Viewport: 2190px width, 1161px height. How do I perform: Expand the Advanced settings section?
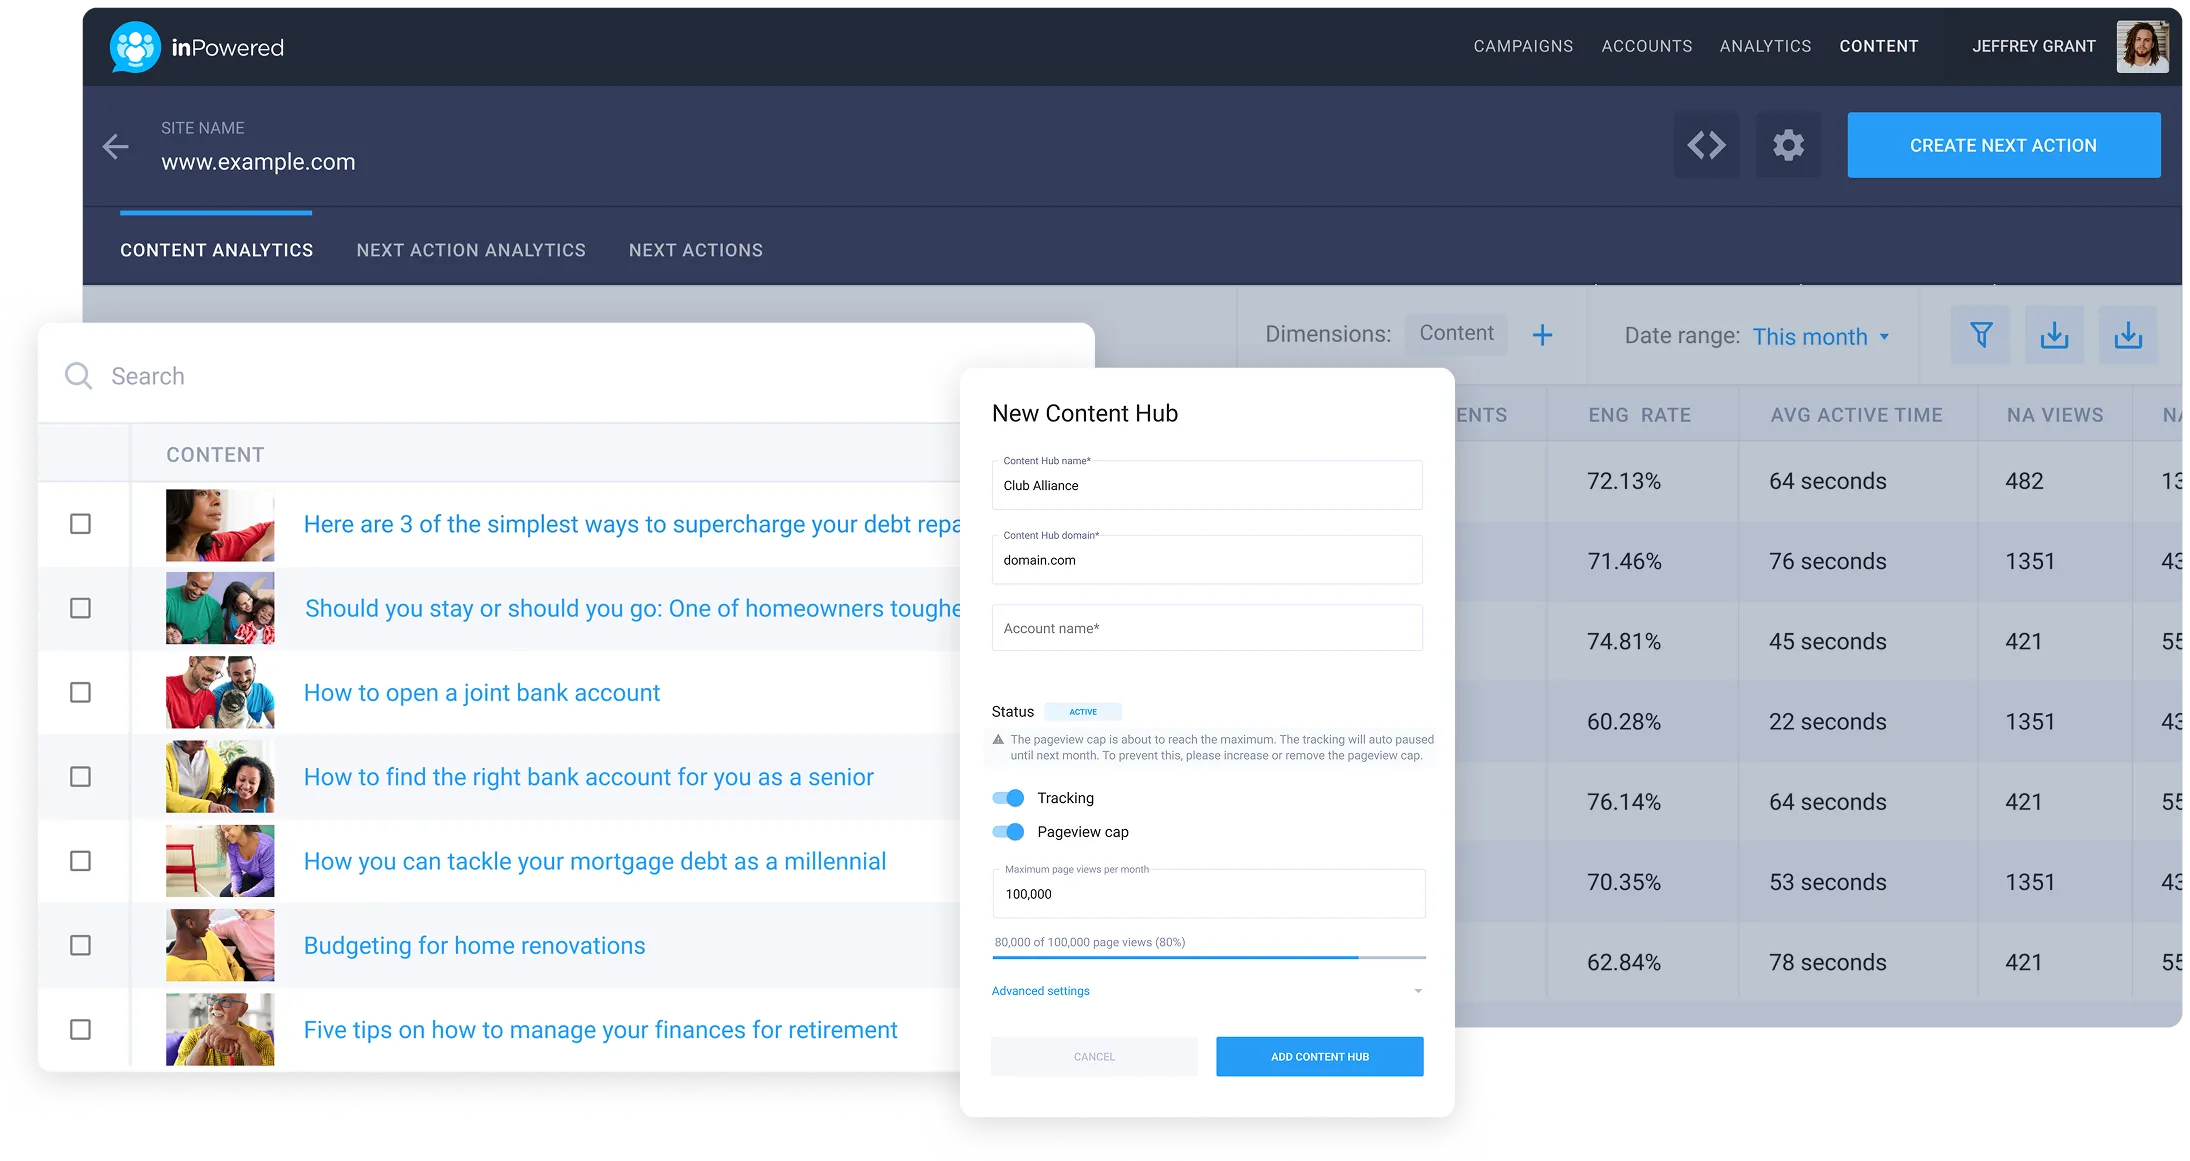(1207, 991)
